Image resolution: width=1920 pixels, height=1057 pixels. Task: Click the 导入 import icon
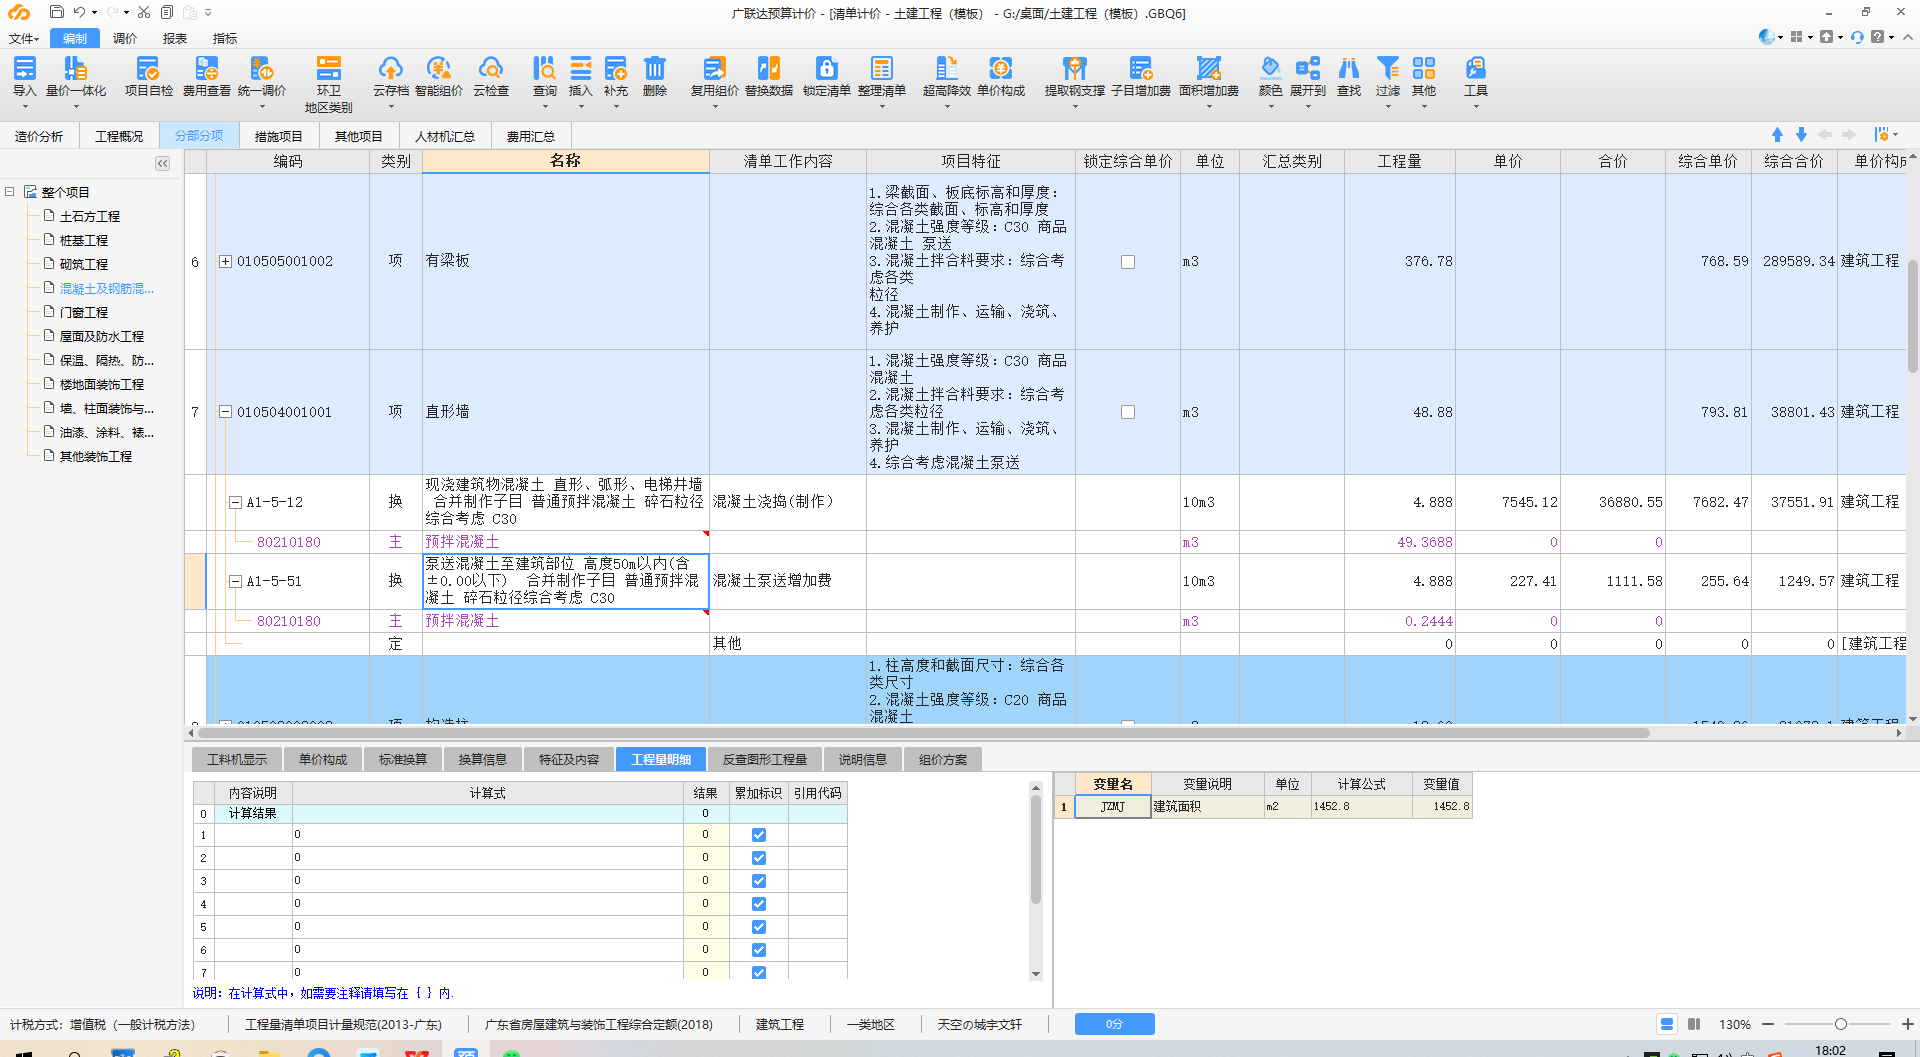point(24,76)
